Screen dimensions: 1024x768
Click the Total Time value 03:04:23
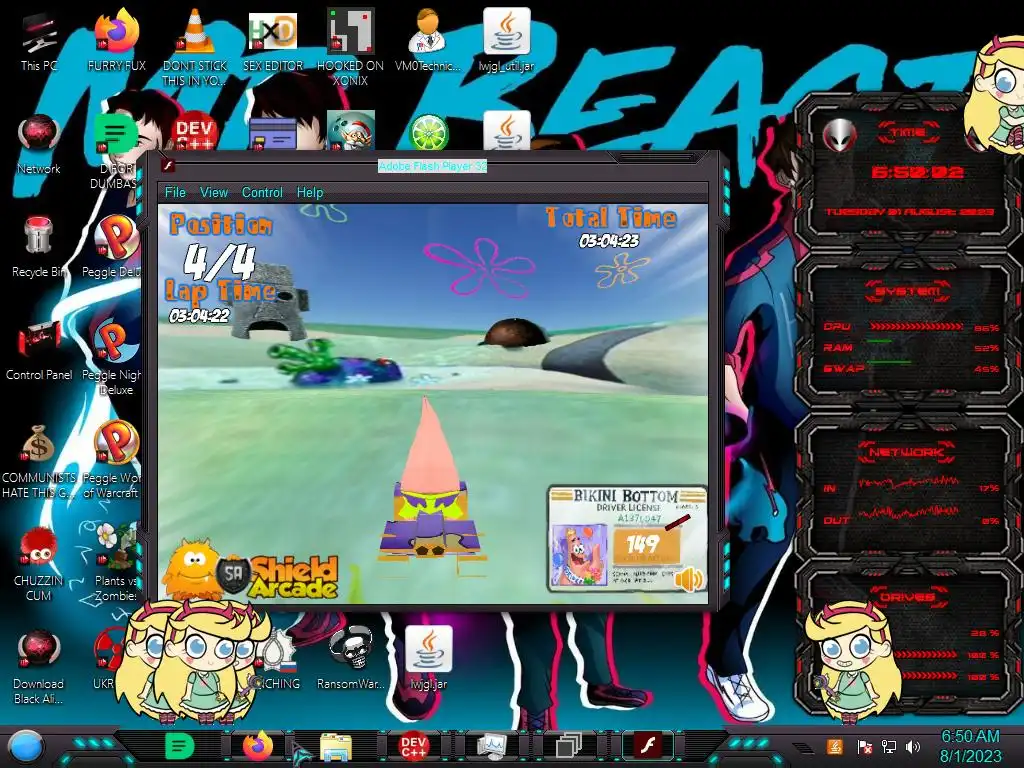(609, 241)
